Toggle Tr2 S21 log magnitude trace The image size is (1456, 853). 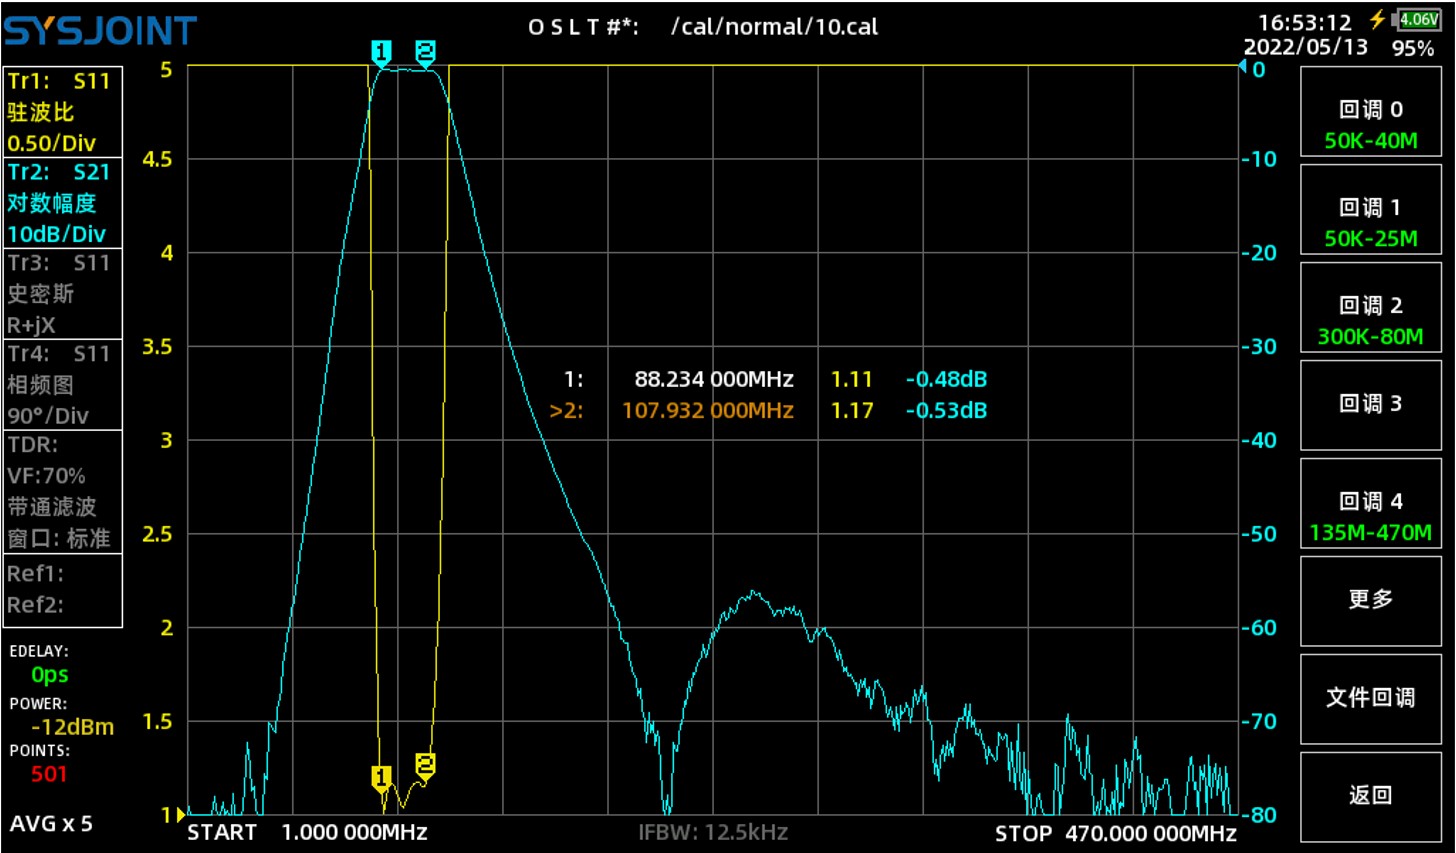tap(63, 203)
